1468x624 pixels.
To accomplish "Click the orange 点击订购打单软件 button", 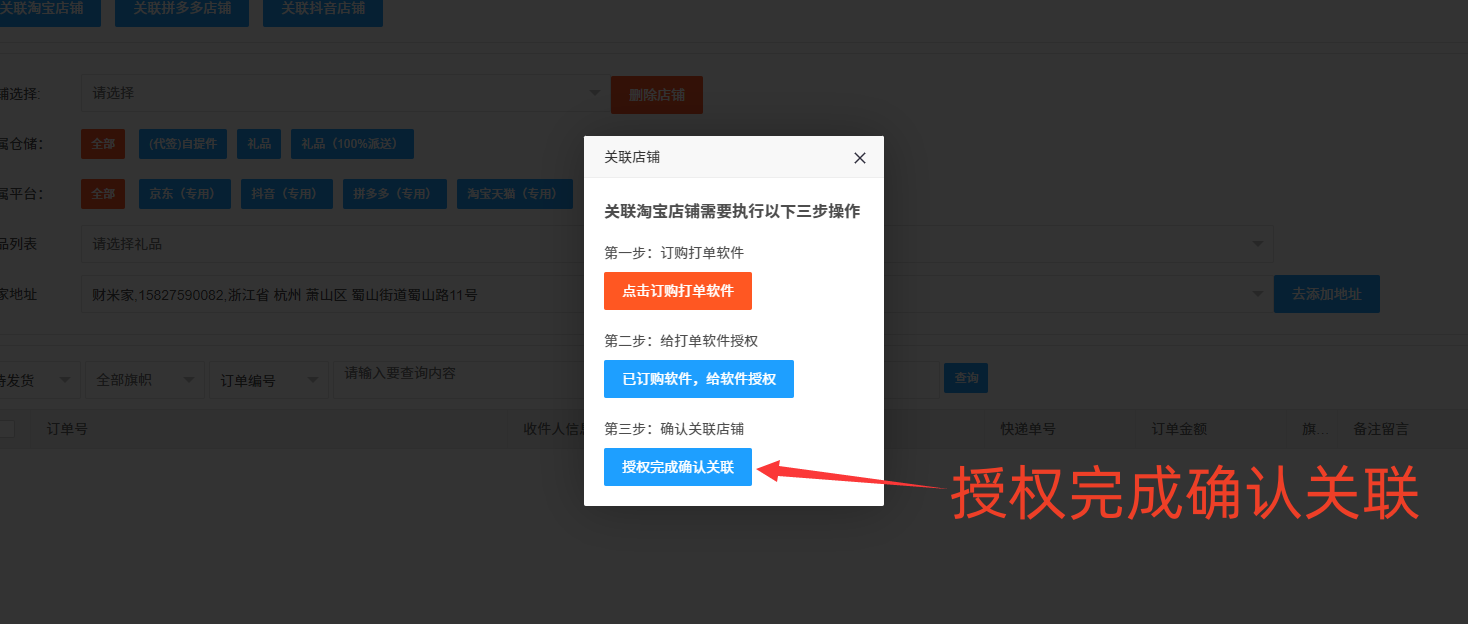I will click(677, 291).
